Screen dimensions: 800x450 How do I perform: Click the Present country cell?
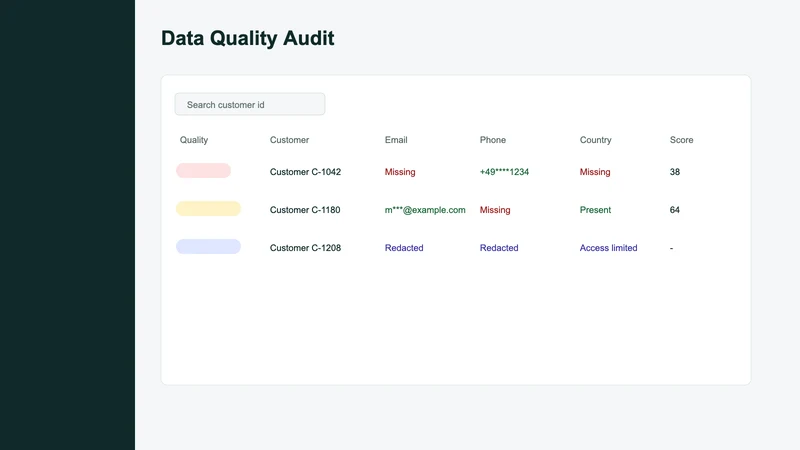tap(595, 210)
